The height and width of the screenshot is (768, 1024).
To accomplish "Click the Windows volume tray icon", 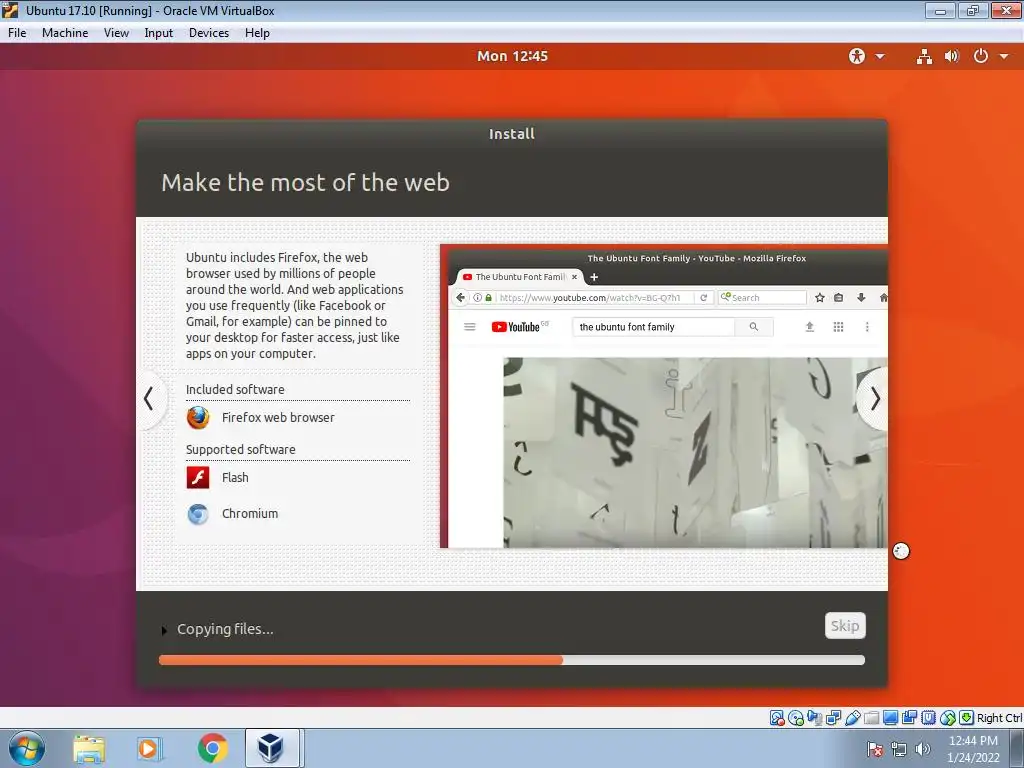I will coord(922,749).
